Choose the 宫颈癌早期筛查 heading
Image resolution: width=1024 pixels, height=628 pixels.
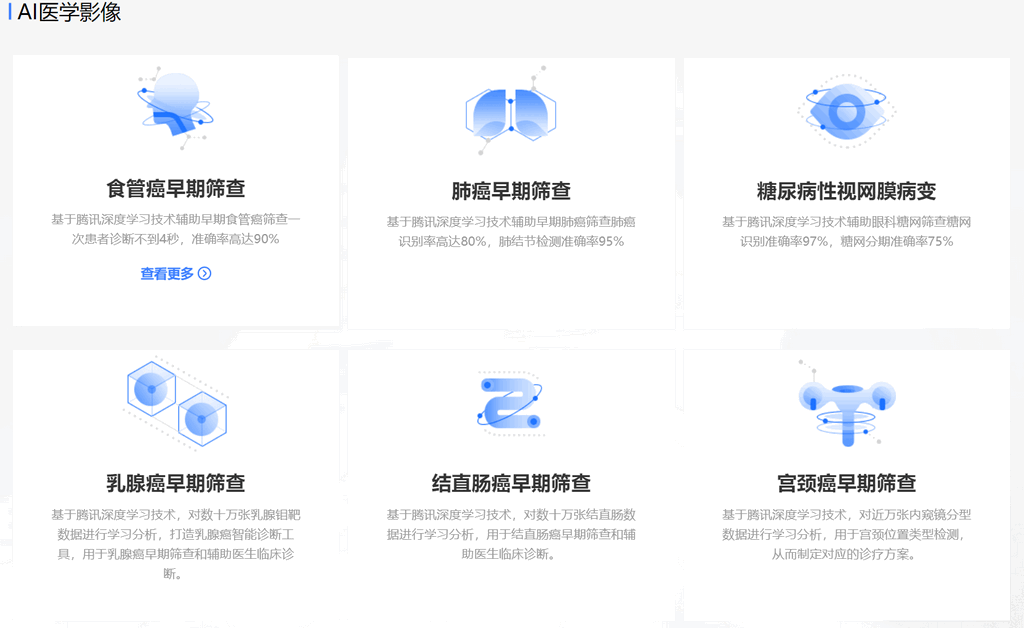(x=846, y=483)
